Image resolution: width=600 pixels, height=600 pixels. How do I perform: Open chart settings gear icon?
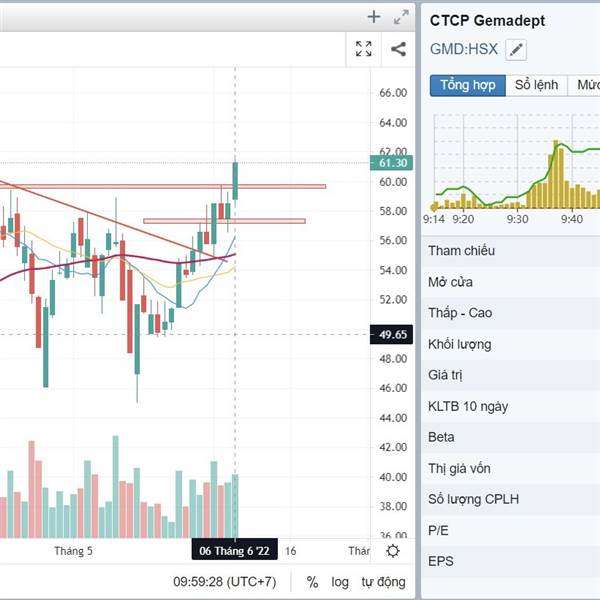(393, 551)
